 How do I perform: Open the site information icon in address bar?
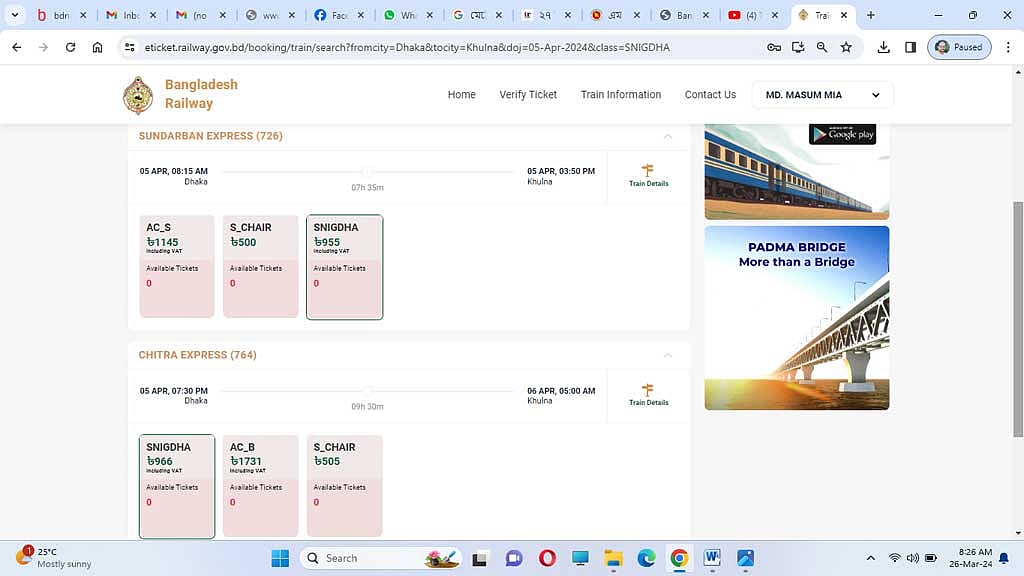tap(130, 47)
